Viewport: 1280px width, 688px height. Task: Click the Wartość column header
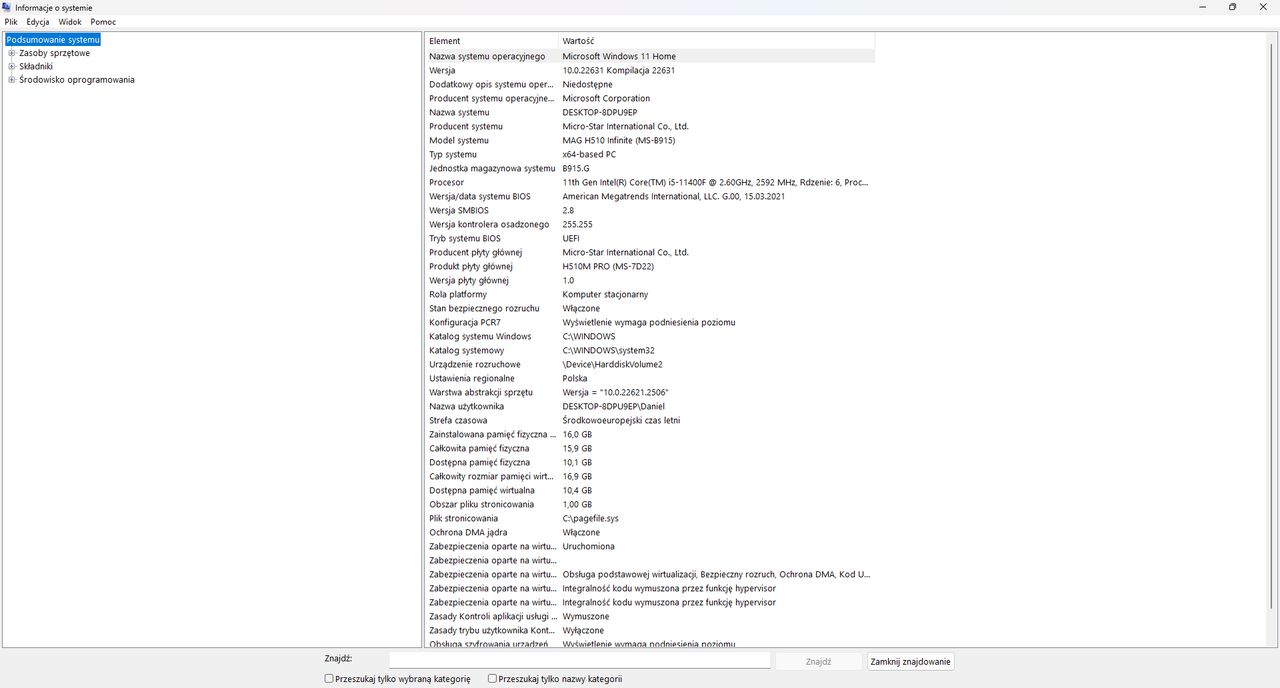click(x=716, y=41)
